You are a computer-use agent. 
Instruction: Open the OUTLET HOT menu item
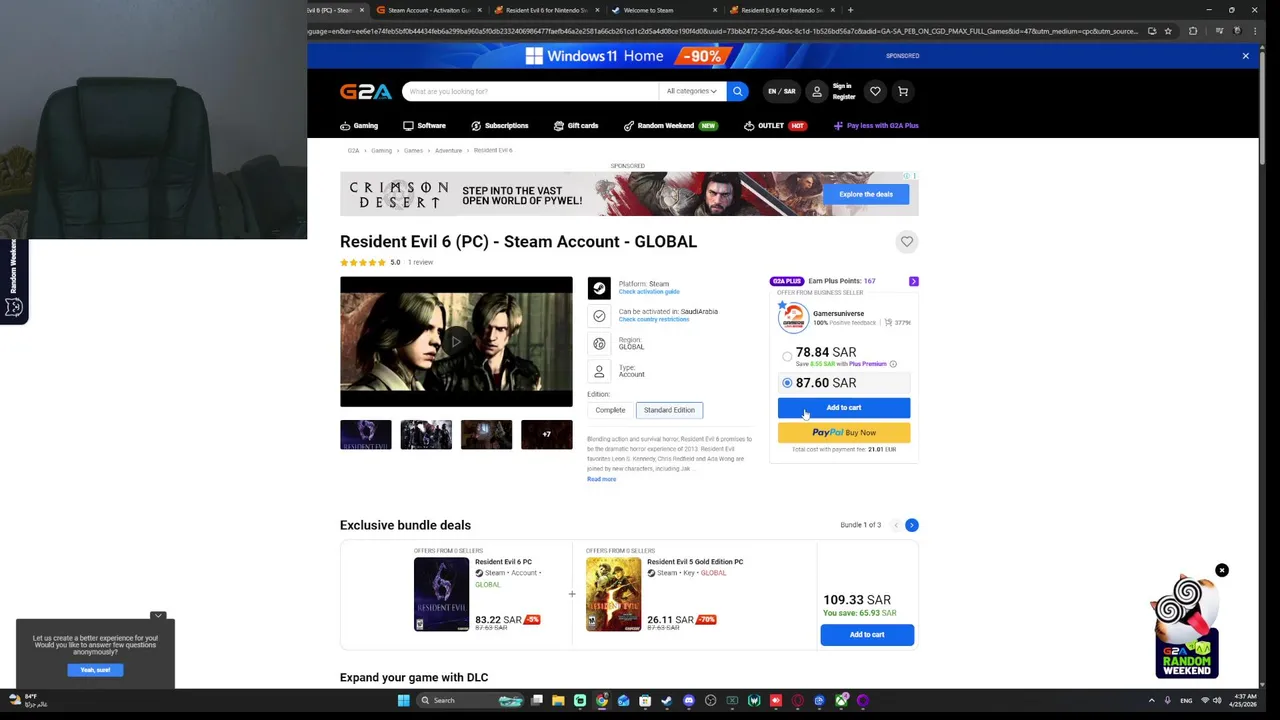click(775, 126)
